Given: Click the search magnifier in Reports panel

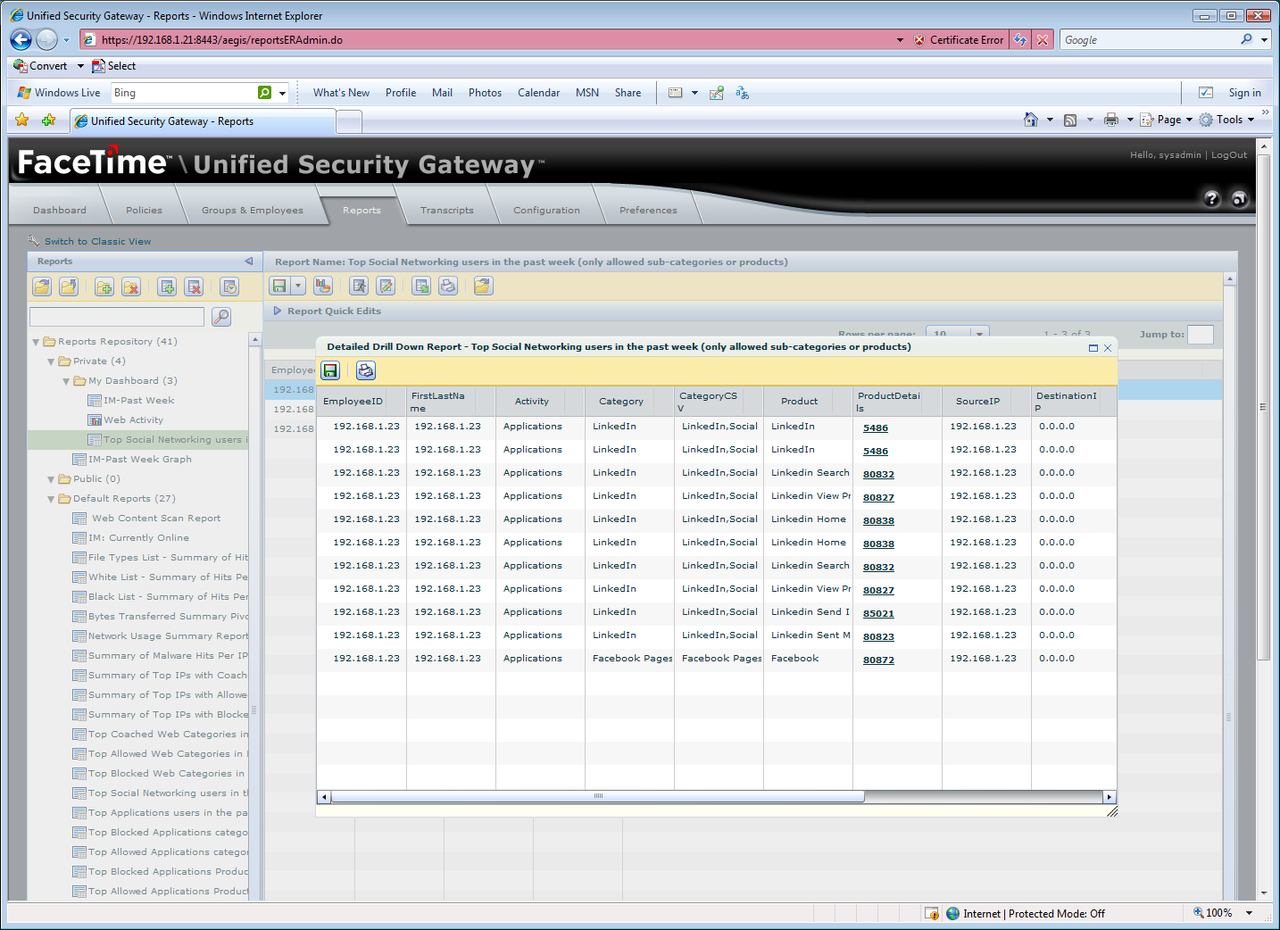Looking at the screenshot, I should 221,317.
